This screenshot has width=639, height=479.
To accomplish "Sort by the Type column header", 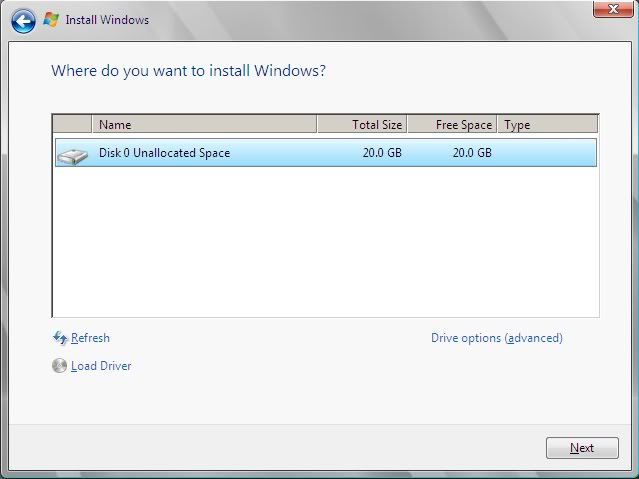I will point(548,124).
